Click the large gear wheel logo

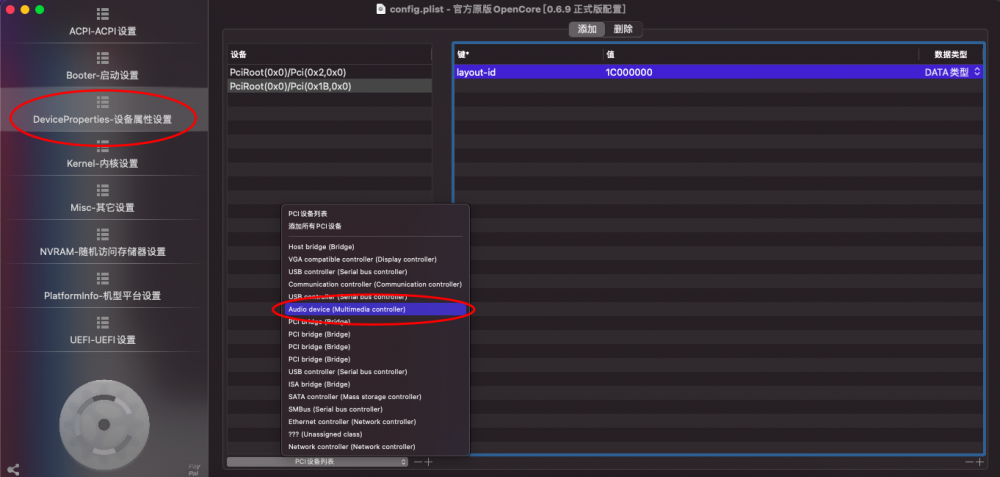click(105, 425)
